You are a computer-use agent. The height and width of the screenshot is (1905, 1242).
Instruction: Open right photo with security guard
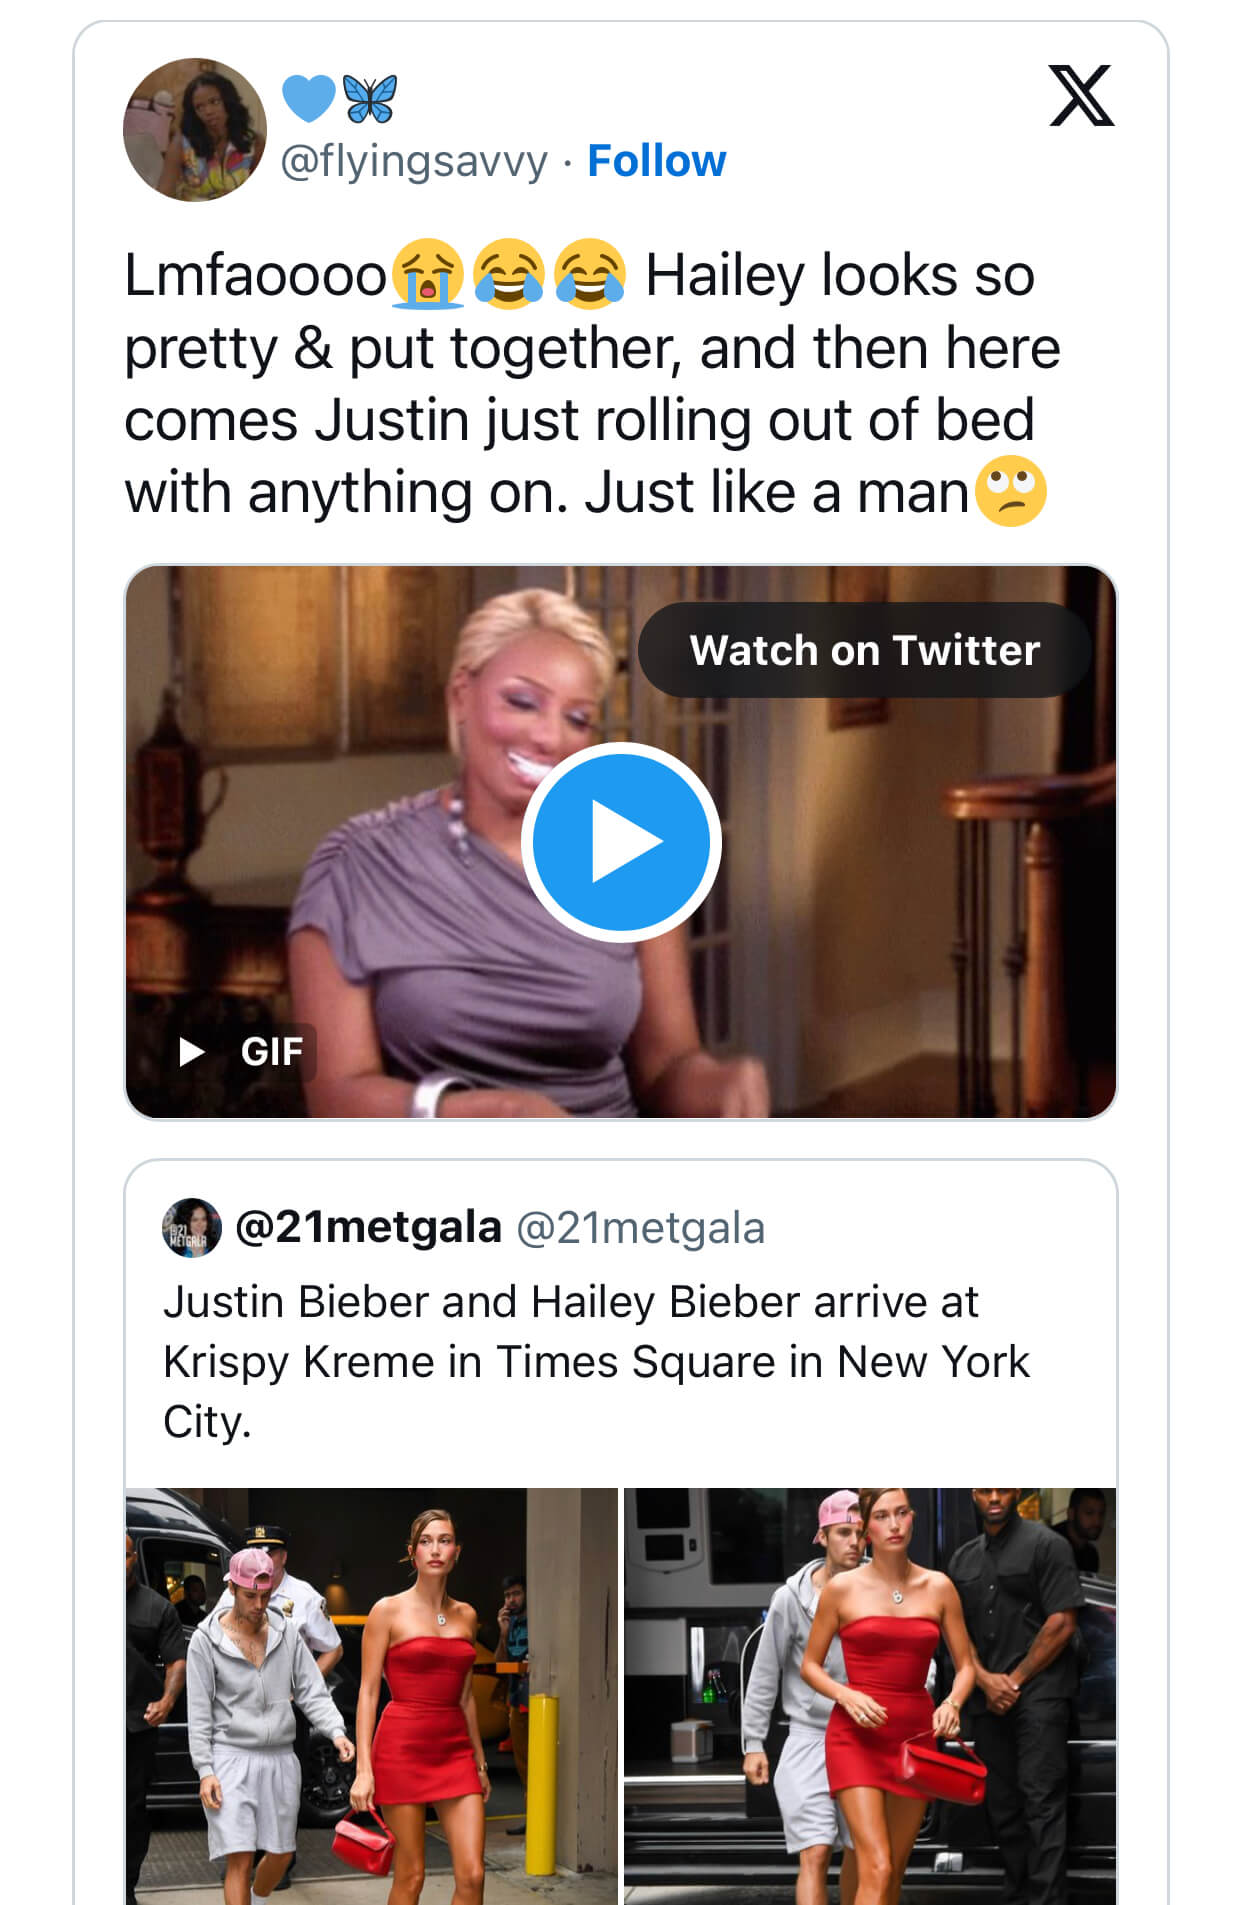[x=869, y=1695]
